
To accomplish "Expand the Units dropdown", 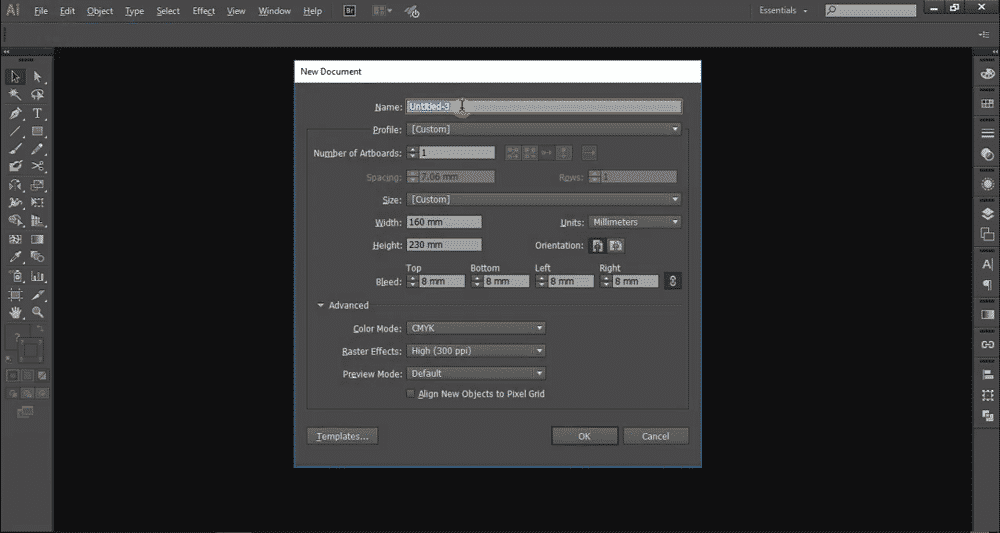I will coord(635,223).
